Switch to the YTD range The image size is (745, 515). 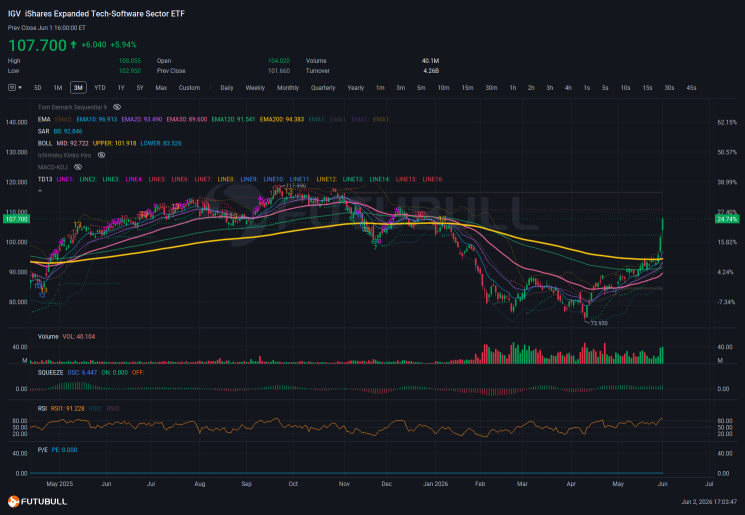(x=100, y=88)
